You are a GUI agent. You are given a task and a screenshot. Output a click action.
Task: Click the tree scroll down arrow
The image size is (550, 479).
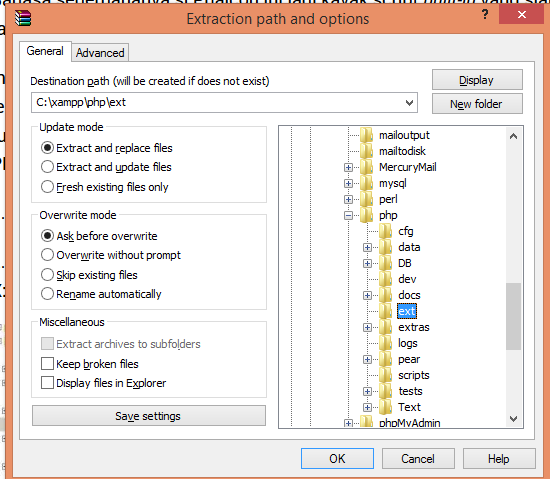click(x=514, y=419)
